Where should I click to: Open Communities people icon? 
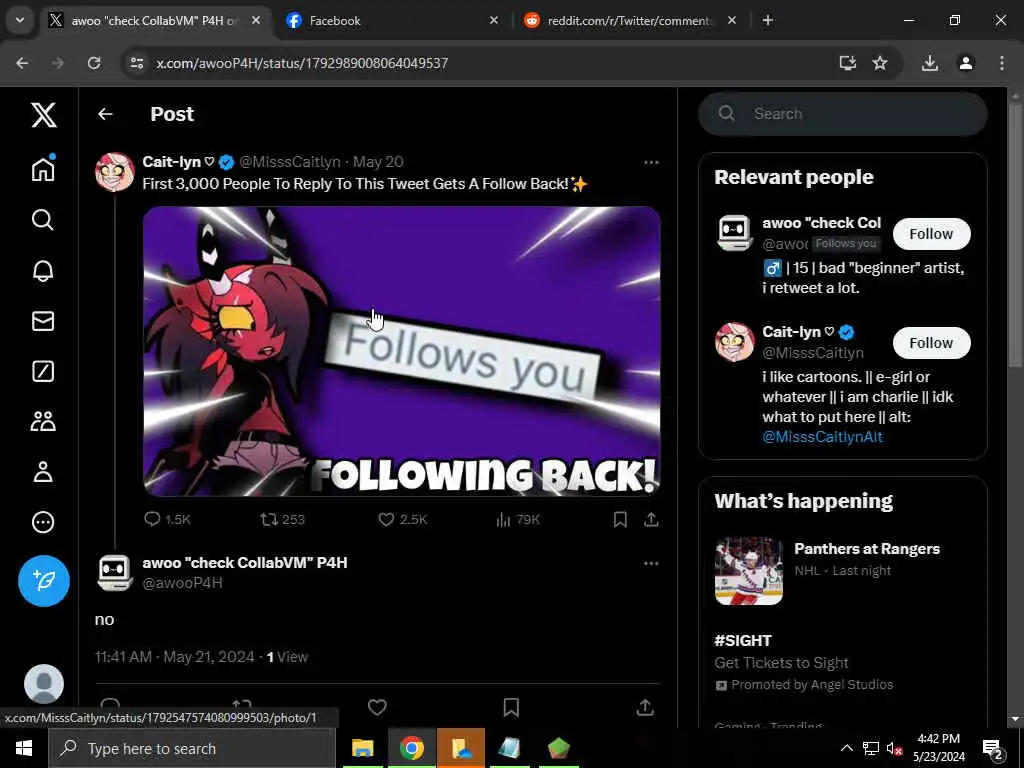[x=43, y=421]
